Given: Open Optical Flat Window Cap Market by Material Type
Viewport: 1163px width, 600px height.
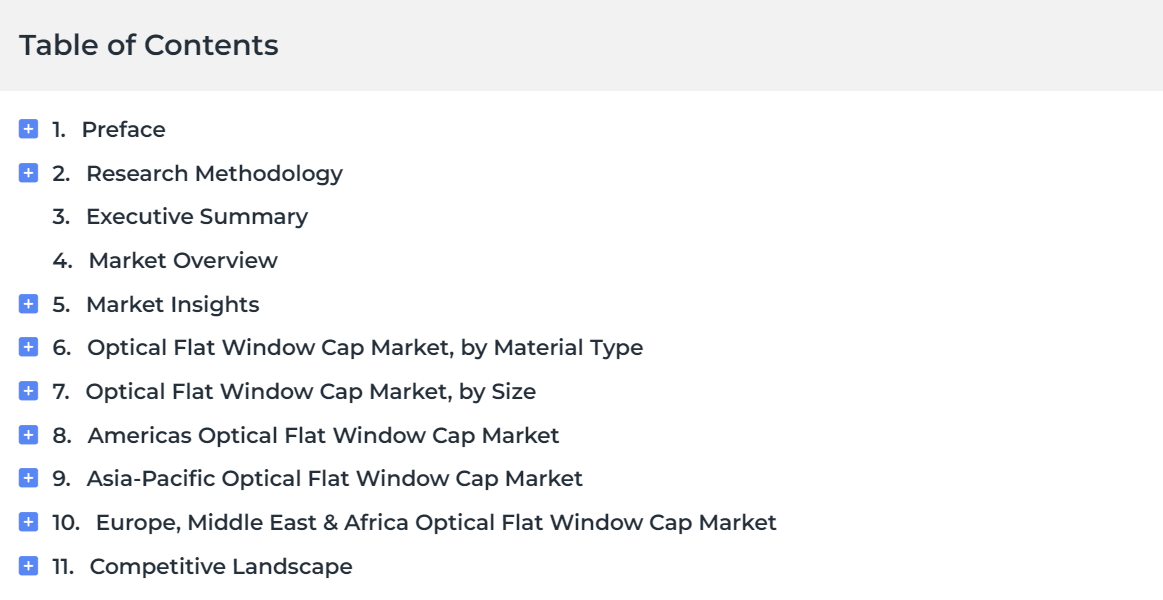Looking at the screenshot, I should pyautogui.click(x=365, y=348).
